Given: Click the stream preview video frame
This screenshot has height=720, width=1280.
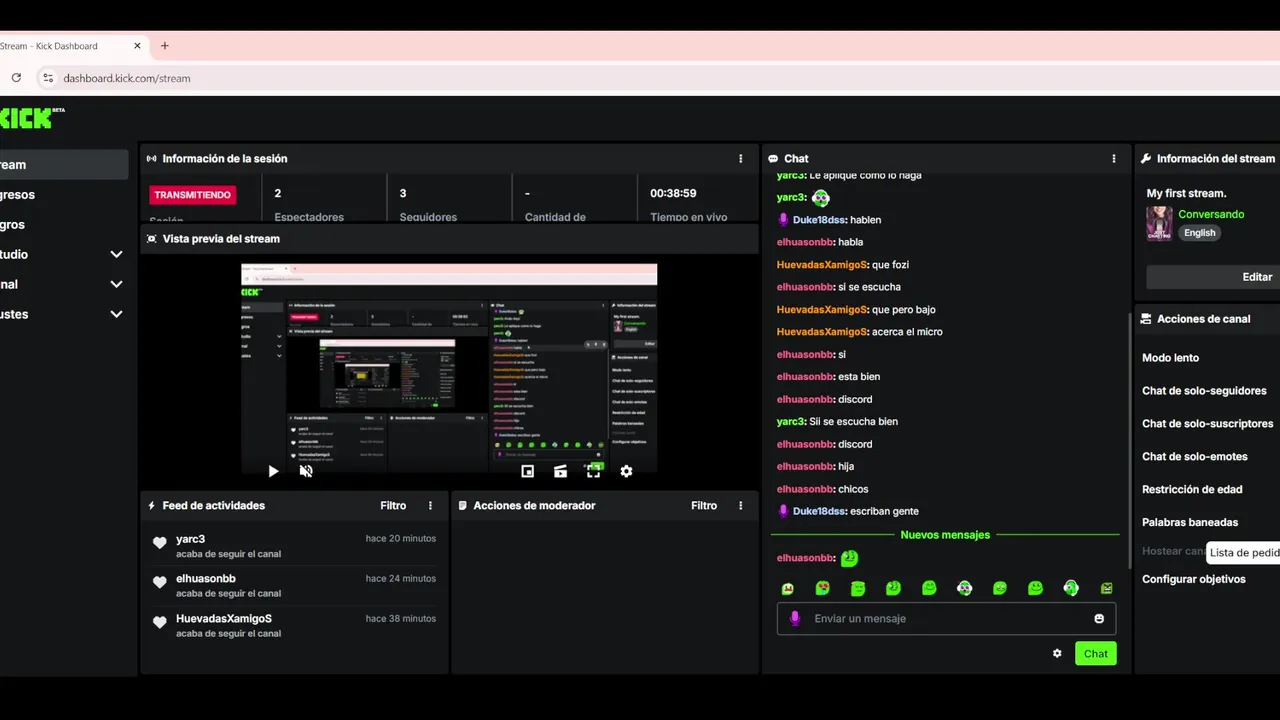Looking at the screenshot, I should click(x=449, y=369).
